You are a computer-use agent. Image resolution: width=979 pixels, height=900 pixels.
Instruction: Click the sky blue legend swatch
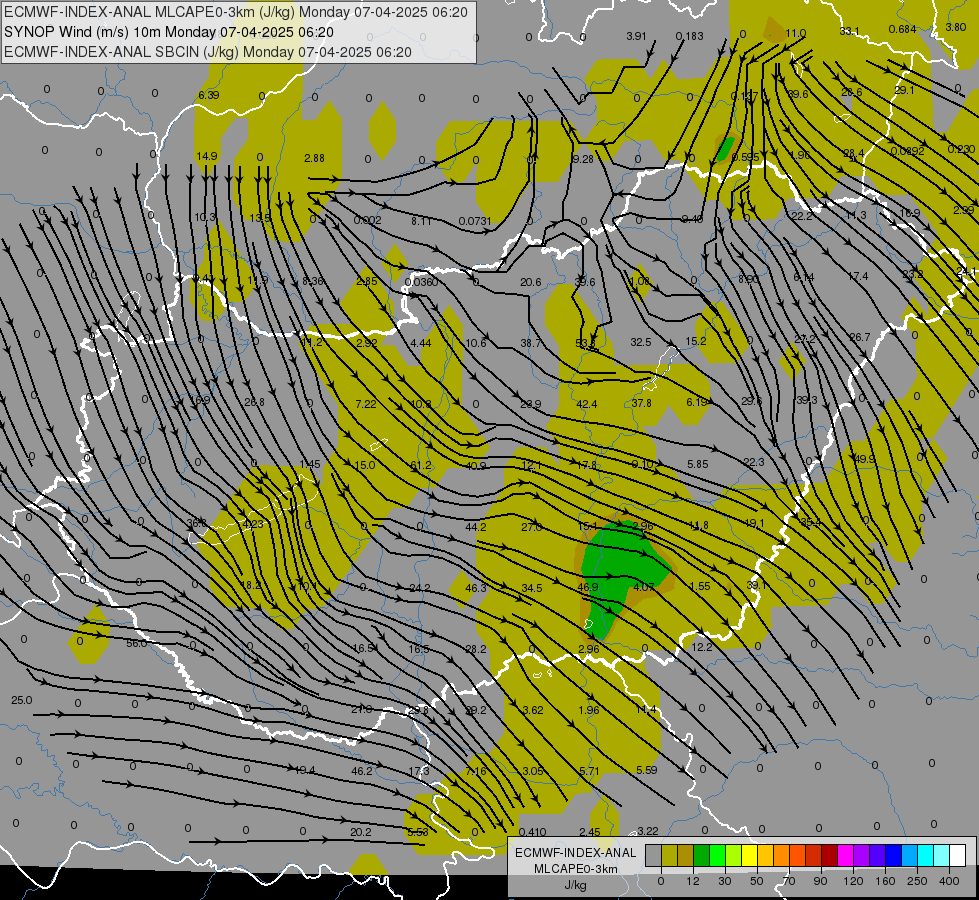pyautogui.click(x=910, y=855)
